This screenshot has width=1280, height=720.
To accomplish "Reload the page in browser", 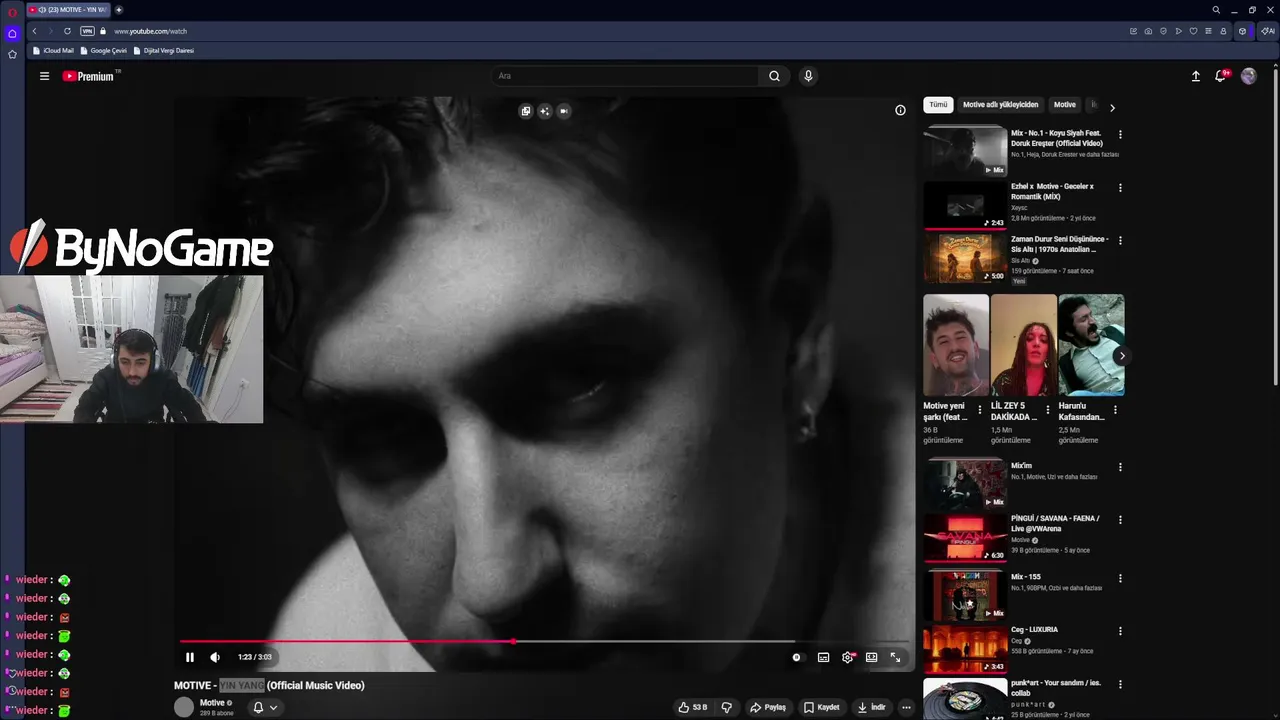I will click(x=67, y=31).
